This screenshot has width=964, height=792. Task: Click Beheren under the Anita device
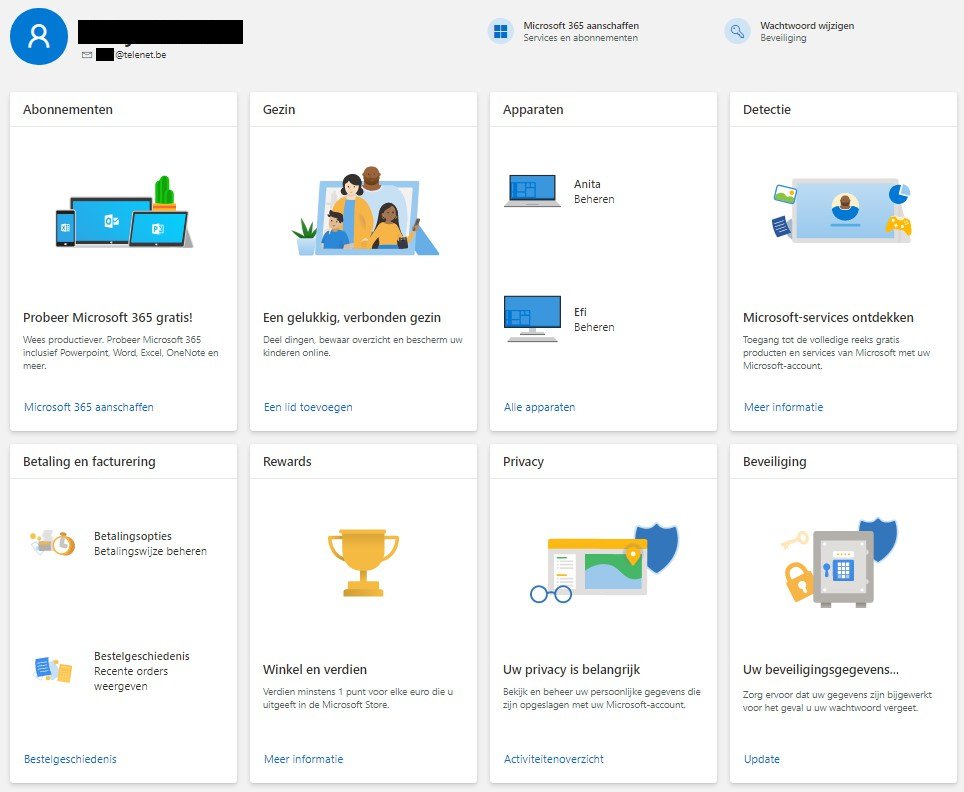594,199
